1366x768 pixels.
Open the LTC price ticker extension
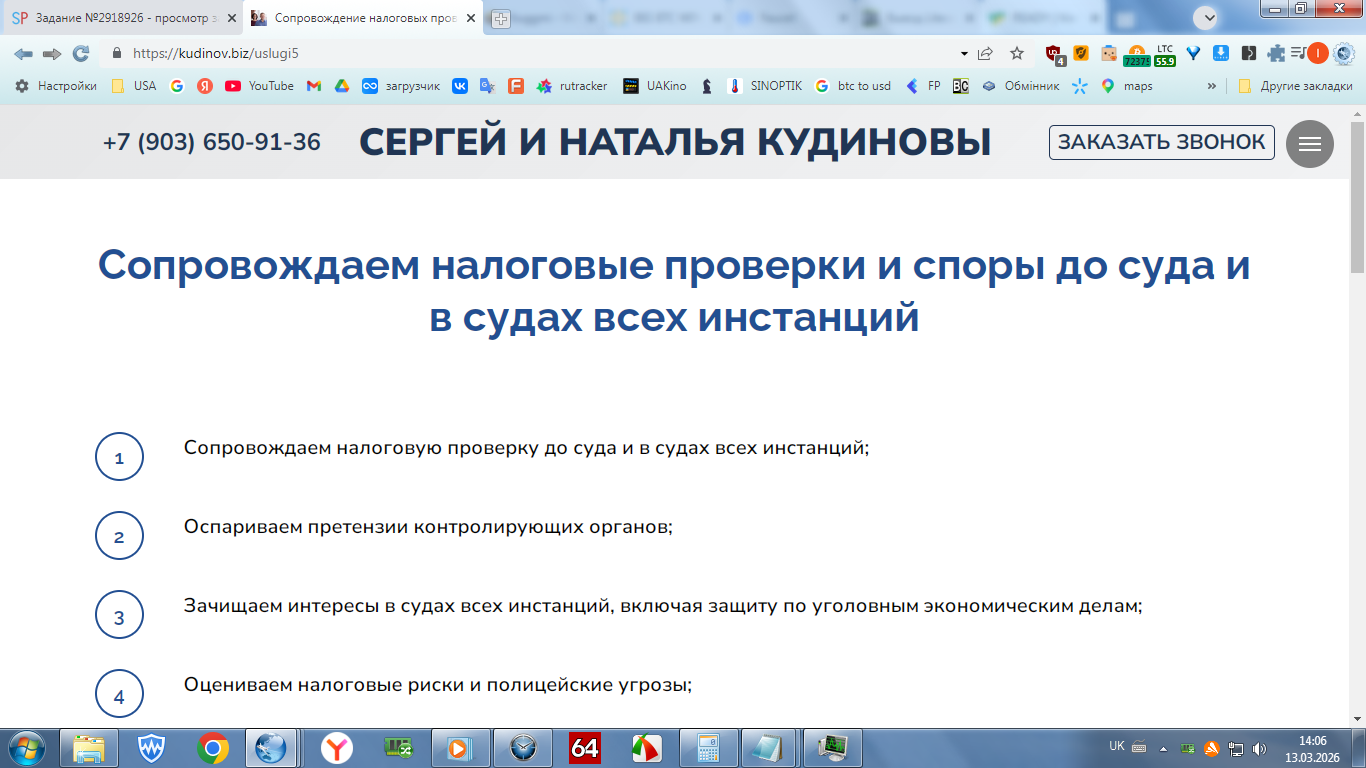pyautogui.click(x=1165, y=55)
